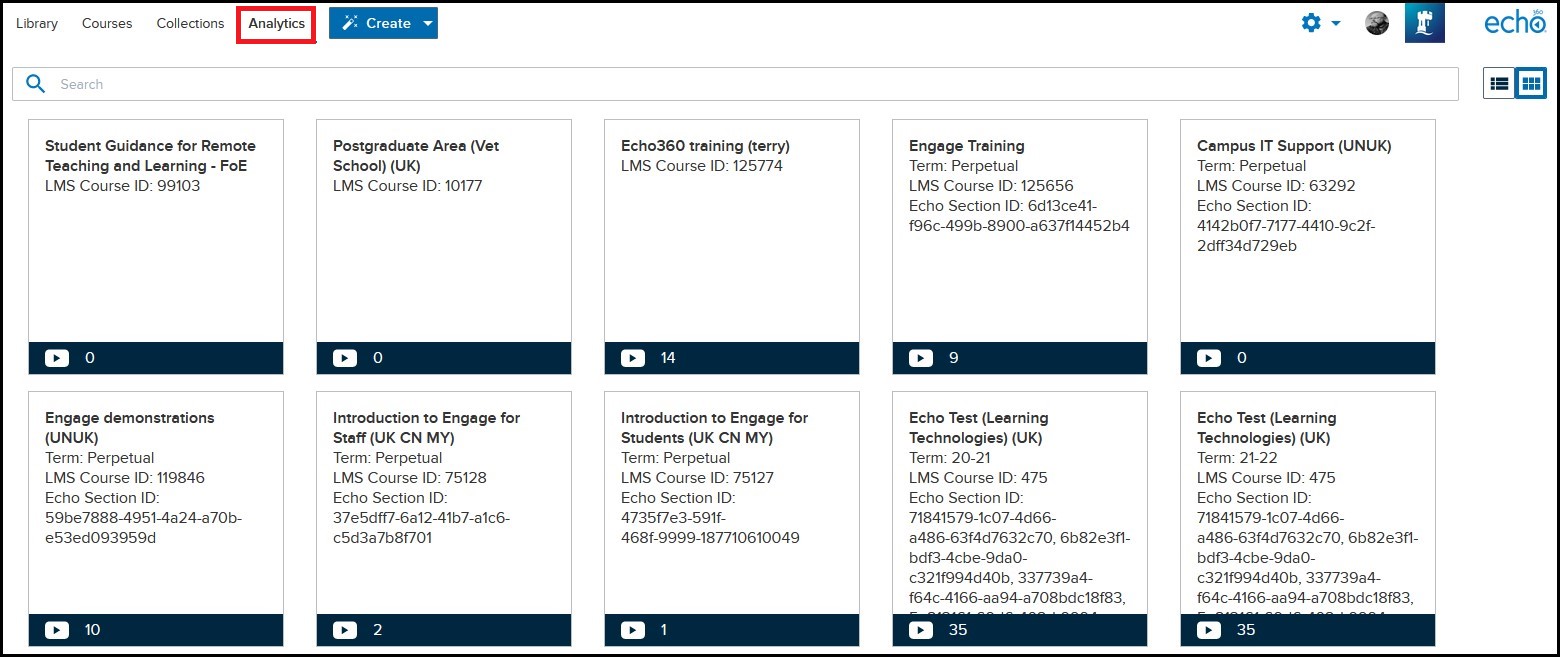Click the Create button label
This screenshot has height=657, width=1560.
click(x=388, y=23)
